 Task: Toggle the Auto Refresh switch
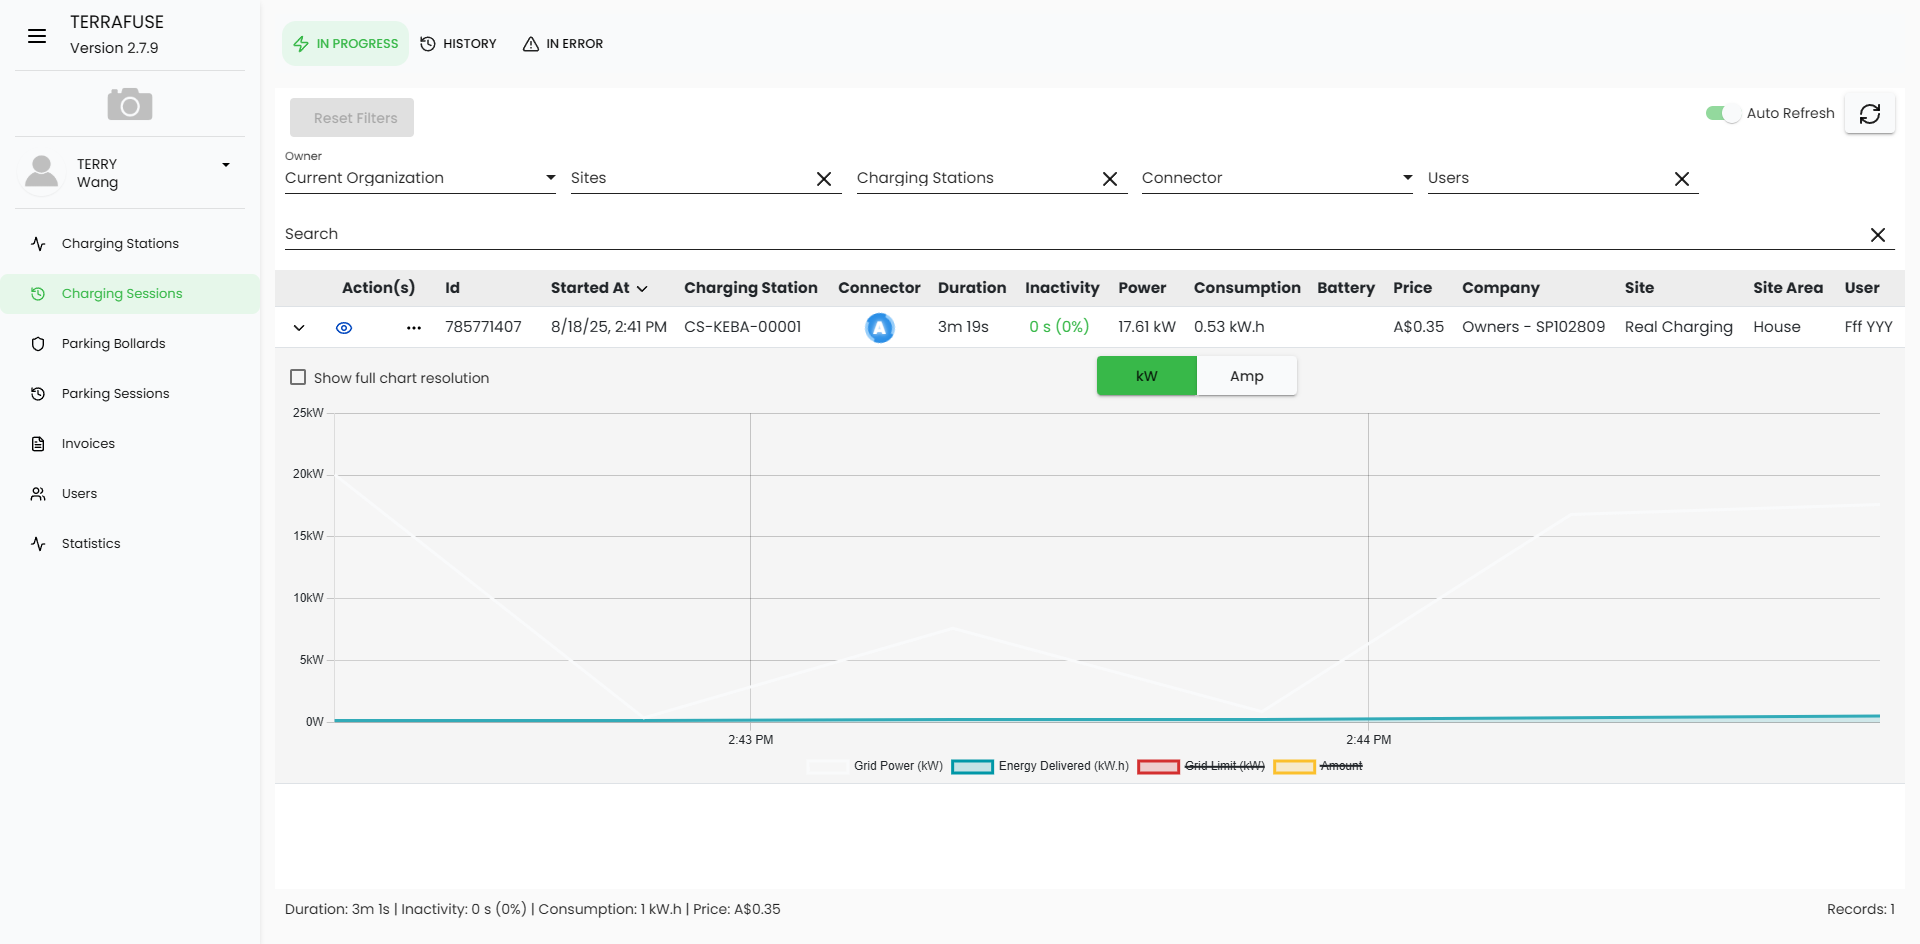(1722, 114)
